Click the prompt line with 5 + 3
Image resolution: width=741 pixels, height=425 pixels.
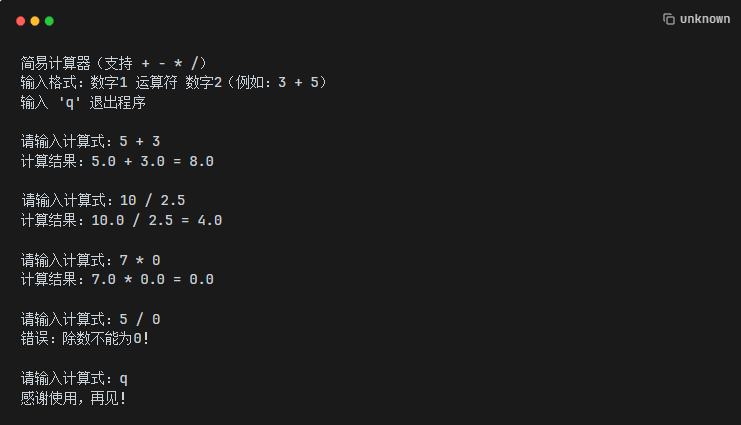point(90,141)
